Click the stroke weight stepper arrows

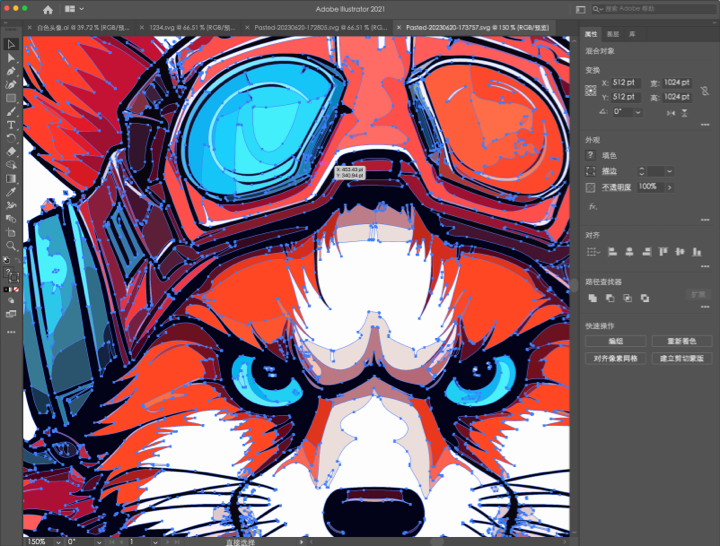coord(641,171)
